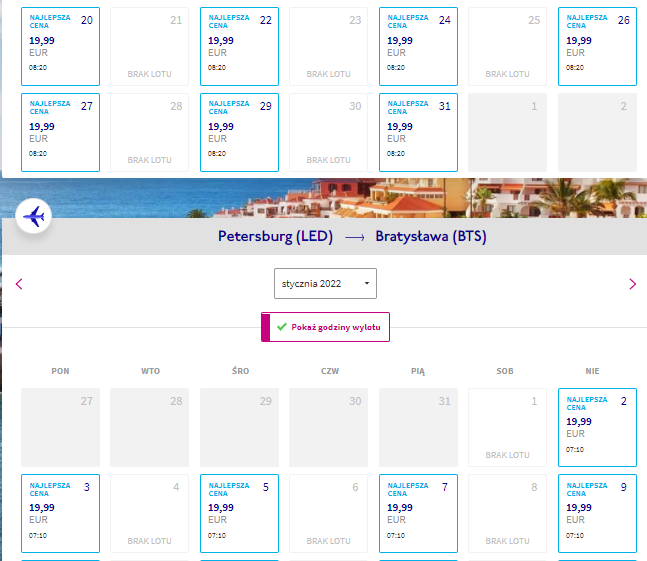
Task: Choose the day 20 flight at 08:20
Action: tap(60, 46)
